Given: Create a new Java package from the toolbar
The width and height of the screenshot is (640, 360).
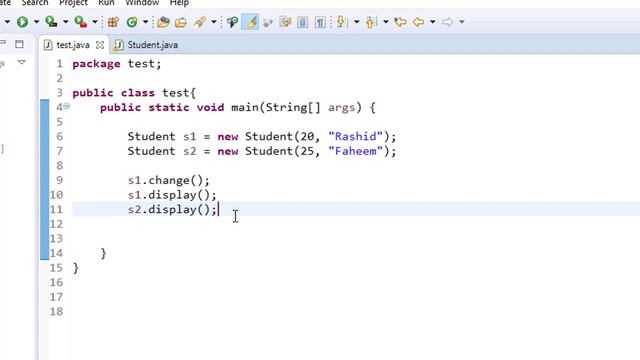Looking at the screenshot, I should coord(113,22).
